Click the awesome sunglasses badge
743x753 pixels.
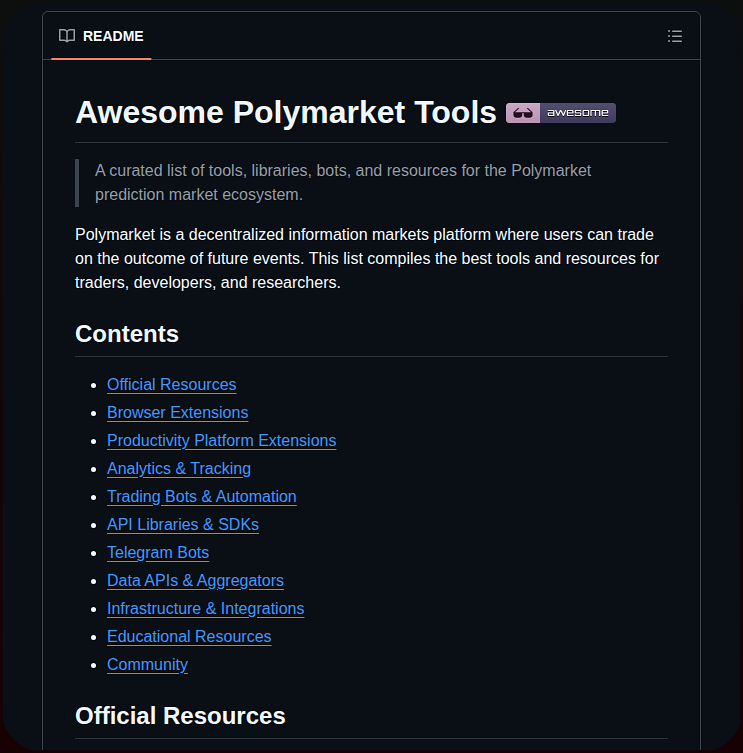[x=560, y=113]
